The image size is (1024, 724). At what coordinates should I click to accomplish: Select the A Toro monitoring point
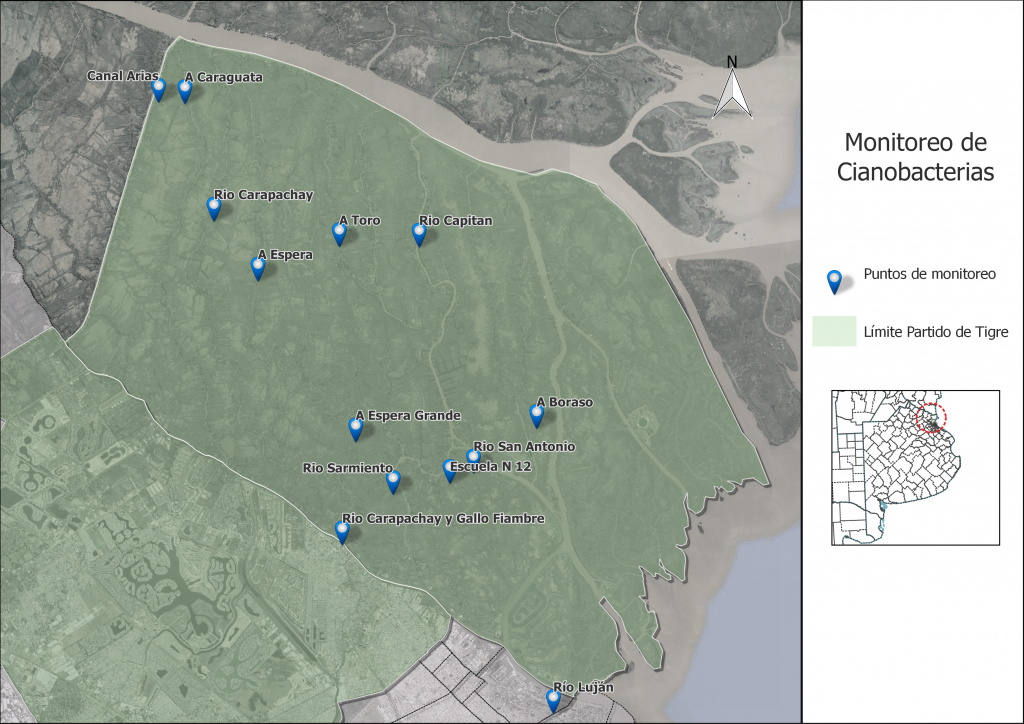pos(339,234)
